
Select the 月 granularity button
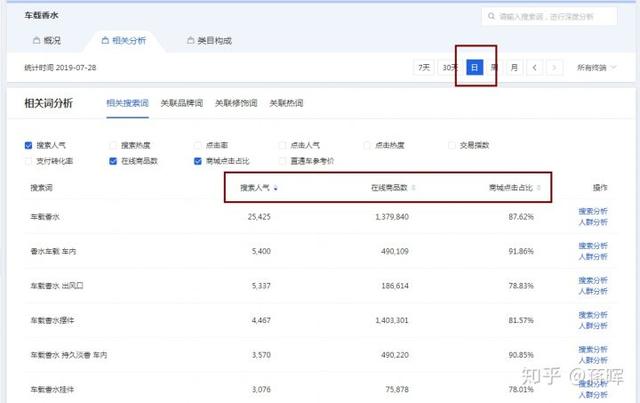pyautogui.click(x=514, y=67)
